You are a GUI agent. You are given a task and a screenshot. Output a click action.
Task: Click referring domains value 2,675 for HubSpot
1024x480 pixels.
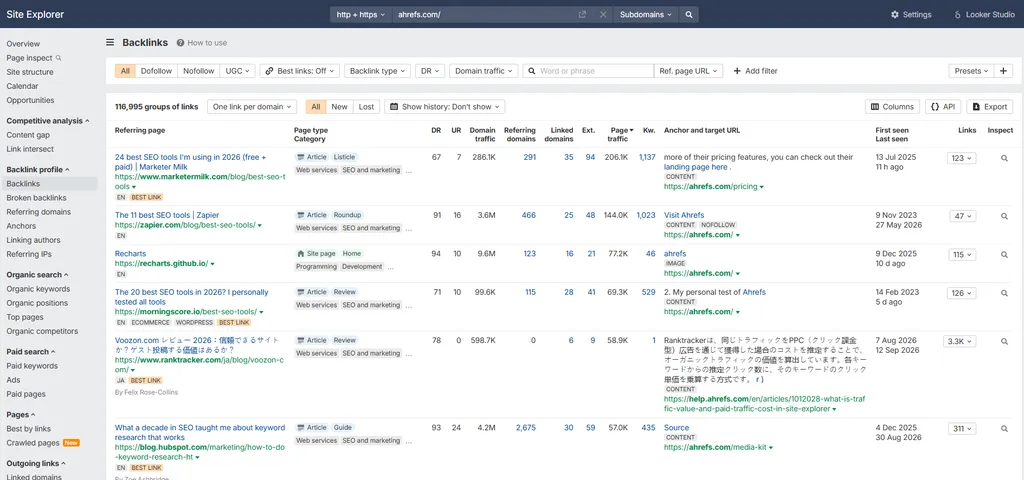click(x=525, y=428)
